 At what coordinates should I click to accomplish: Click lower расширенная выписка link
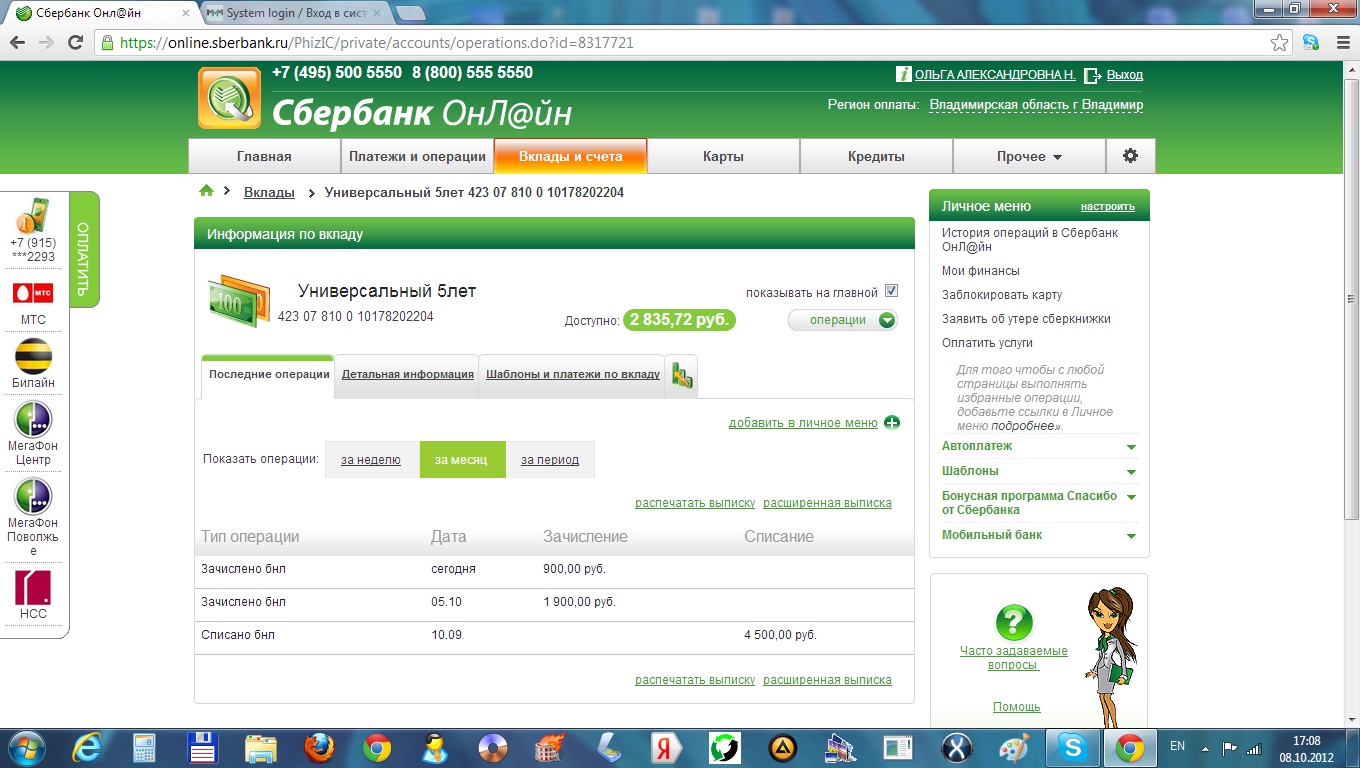pyautogui.click(x=827, y=680)
